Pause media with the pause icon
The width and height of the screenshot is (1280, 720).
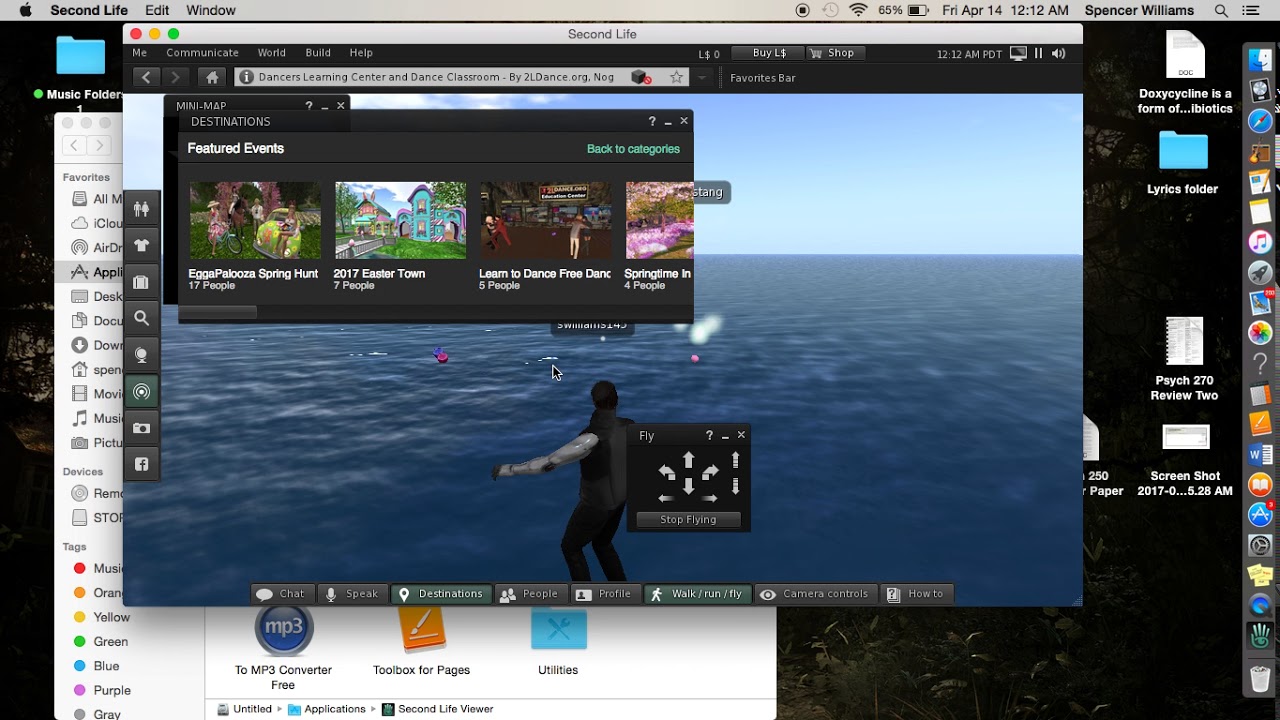click(x=1039, y=53)
